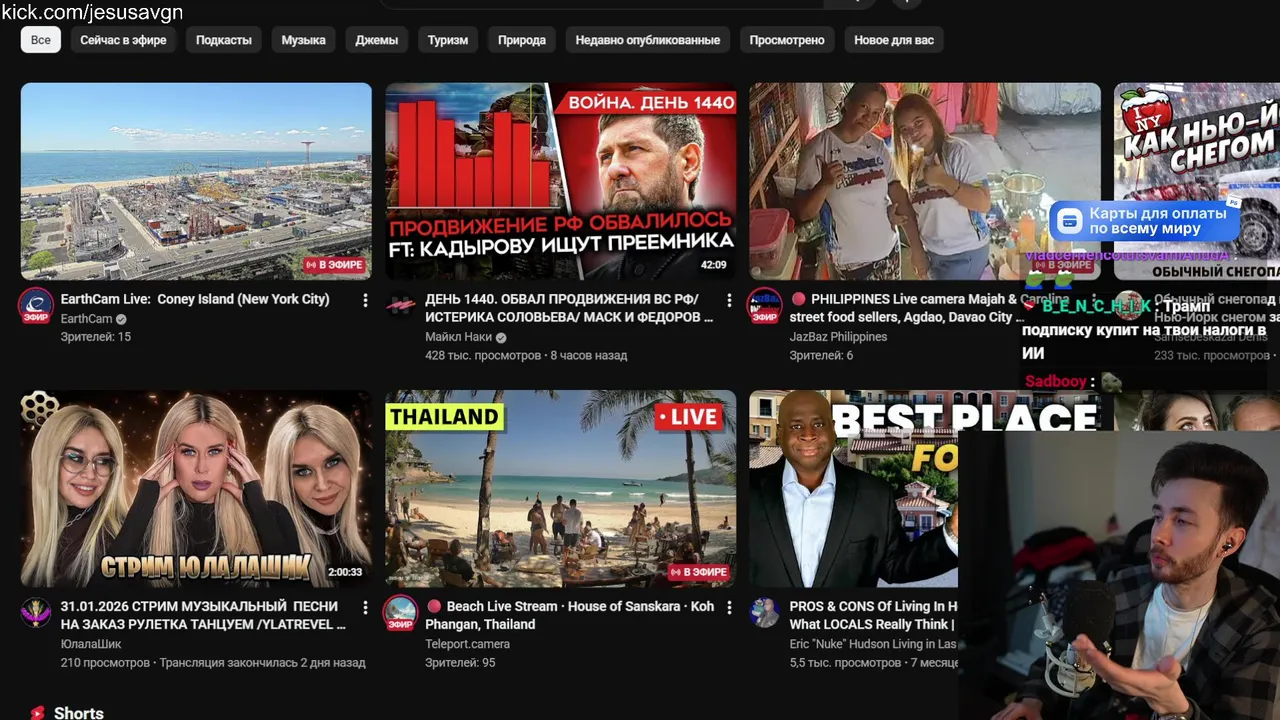Click the verified badge next to EarthCam

click(121, 319)
